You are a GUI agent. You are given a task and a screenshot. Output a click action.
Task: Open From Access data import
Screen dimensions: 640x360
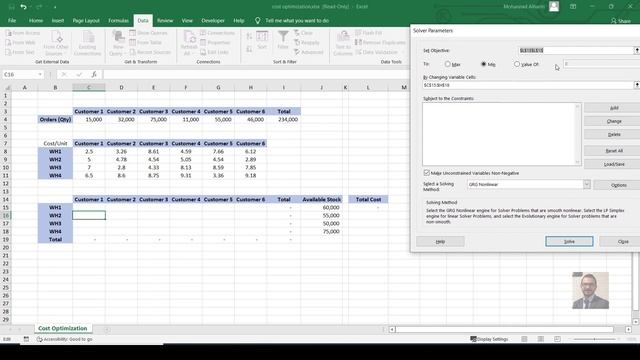coord(23,33)
